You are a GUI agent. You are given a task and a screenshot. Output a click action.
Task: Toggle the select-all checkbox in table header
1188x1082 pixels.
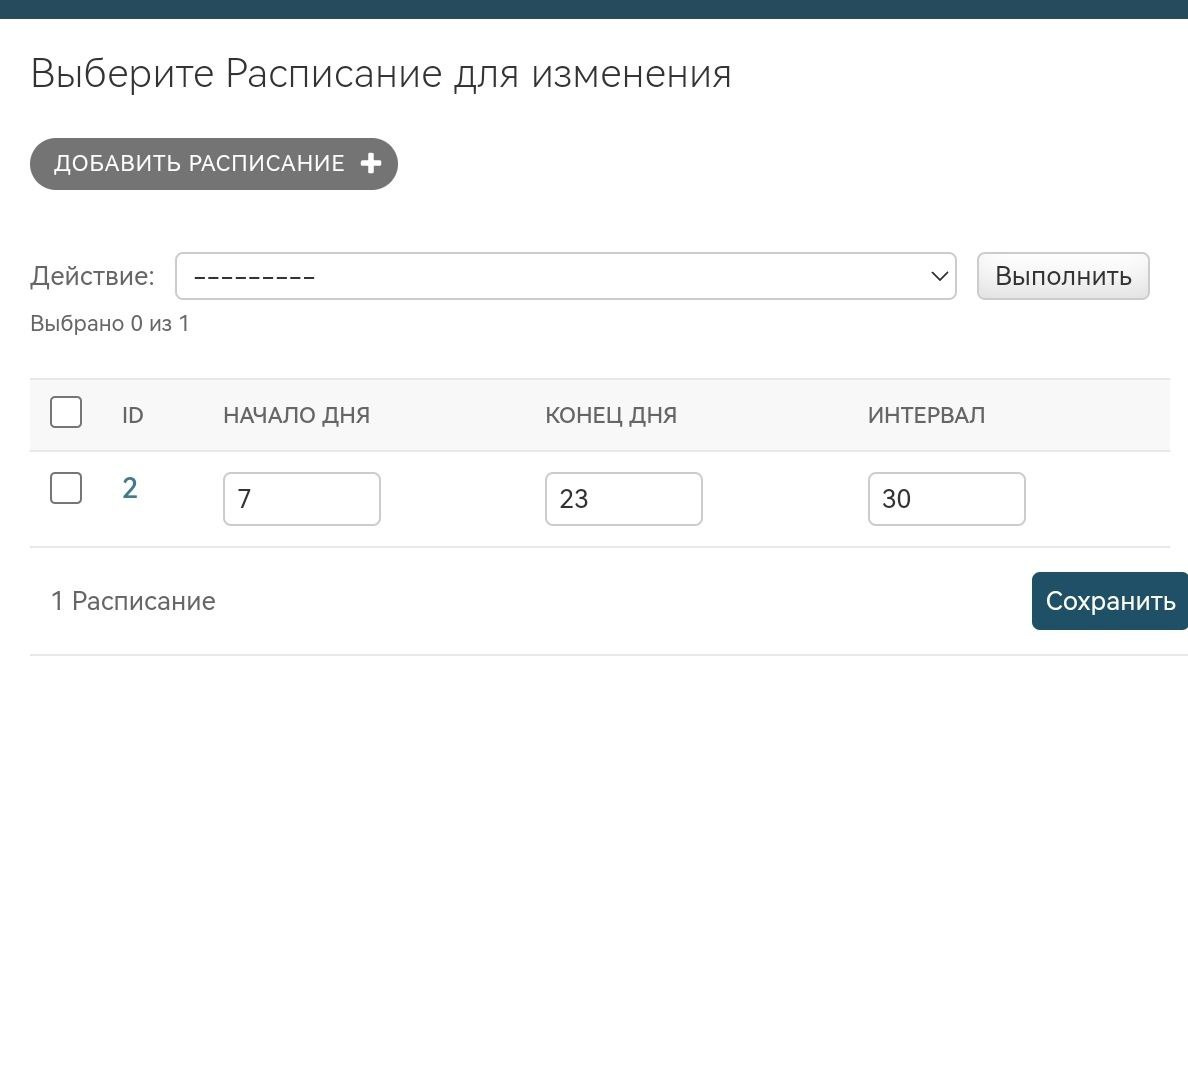pos(66,412)
